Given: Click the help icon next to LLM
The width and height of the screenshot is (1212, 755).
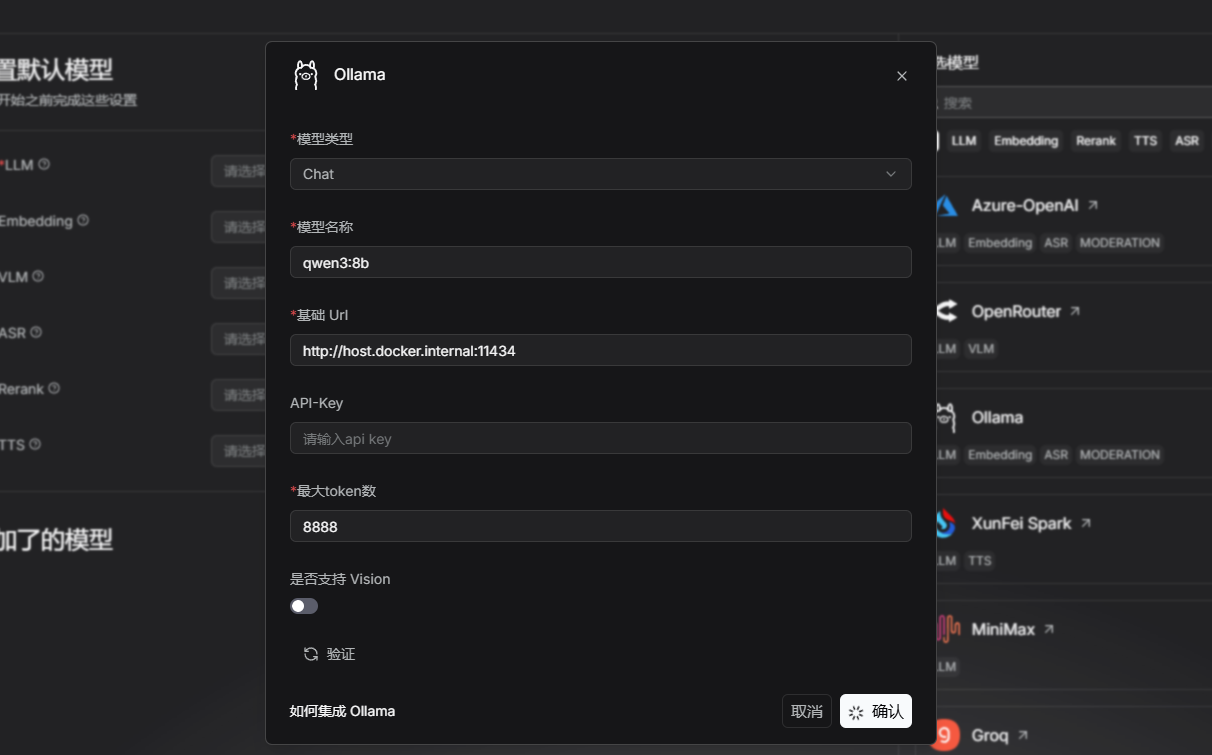Looking at the screenshot, I should [x=44, y=164].
